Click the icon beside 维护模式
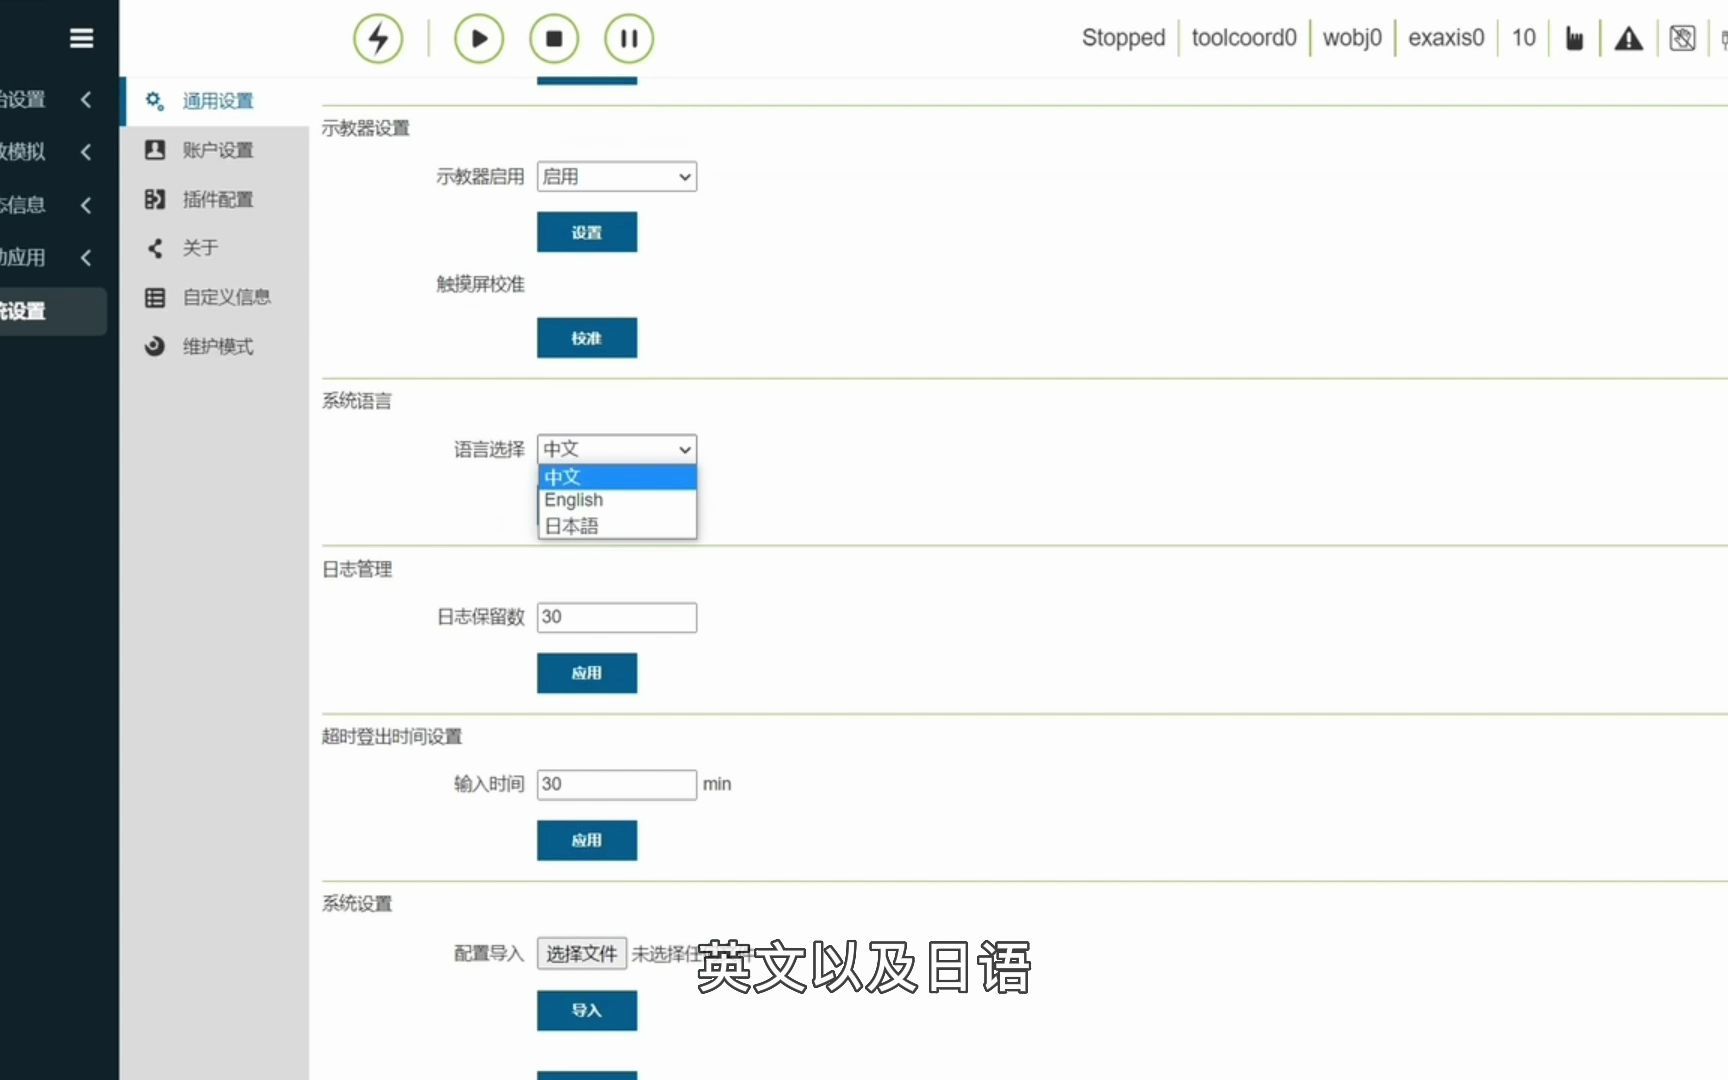 pos(155,346)
